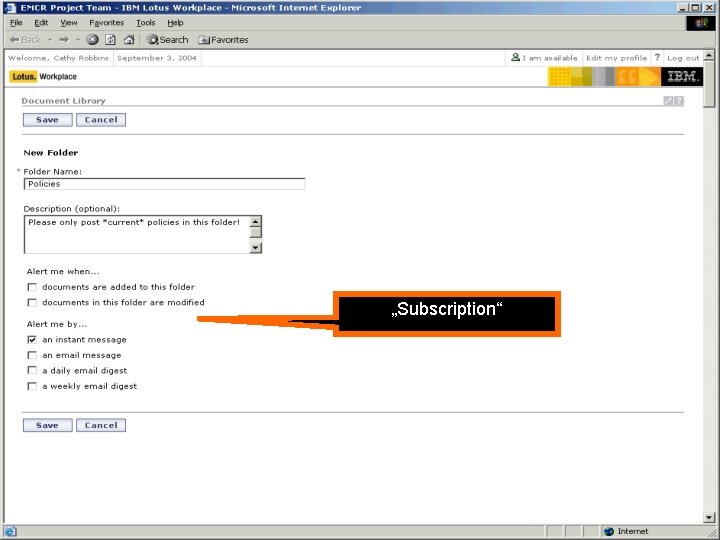Click Log out link
The width and height of the screenshot is (720, 540).
(x=683, y=58)
